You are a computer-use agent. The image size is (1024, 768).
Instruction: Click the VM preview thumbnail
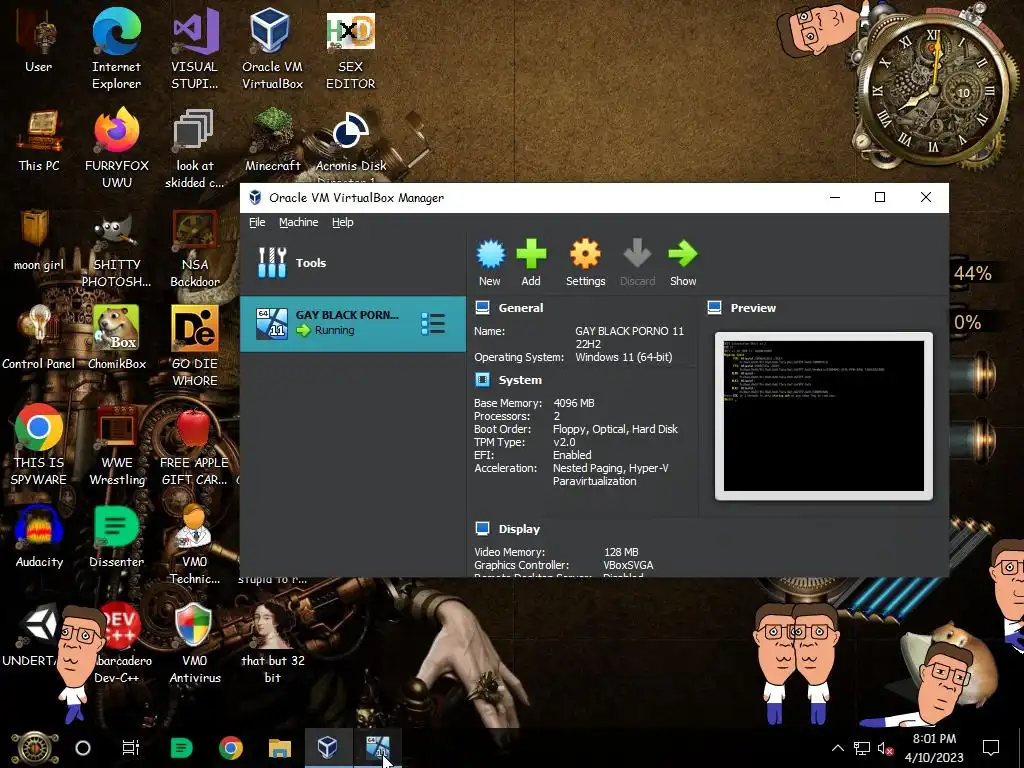[x=824, y=416]
